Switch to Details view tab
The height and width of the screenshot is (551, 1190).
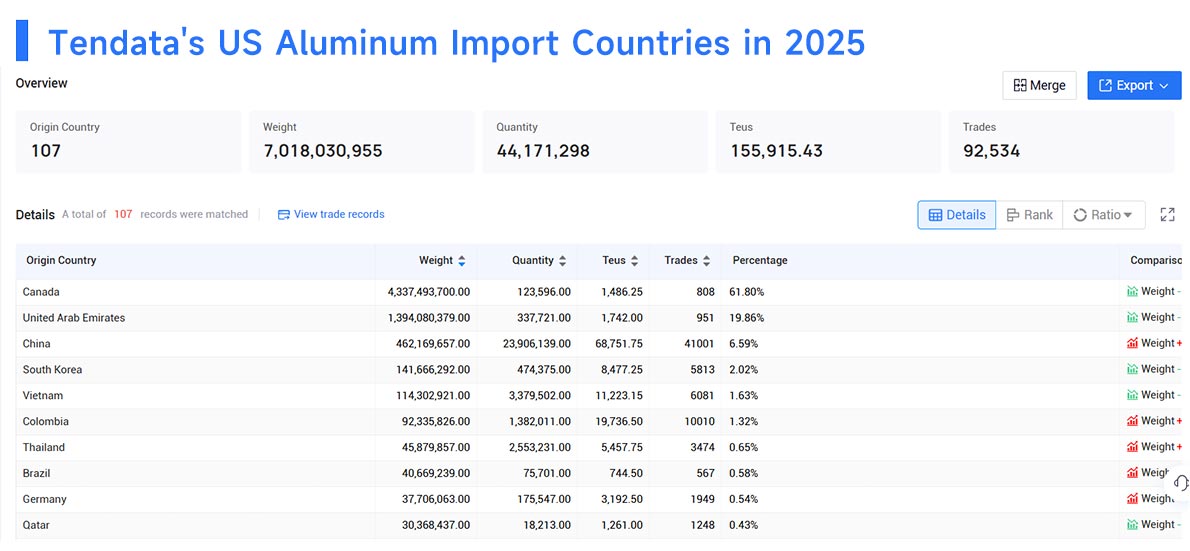(x=956, y=215)
